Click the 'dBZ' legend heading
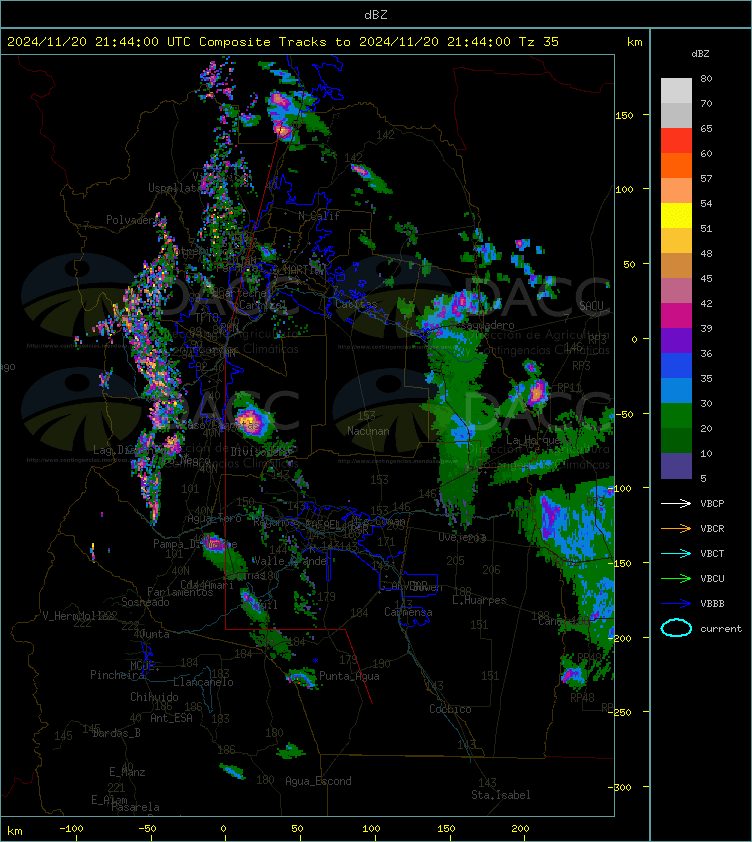This screenshot has width=752, height=842. click(x=700, y=54)
